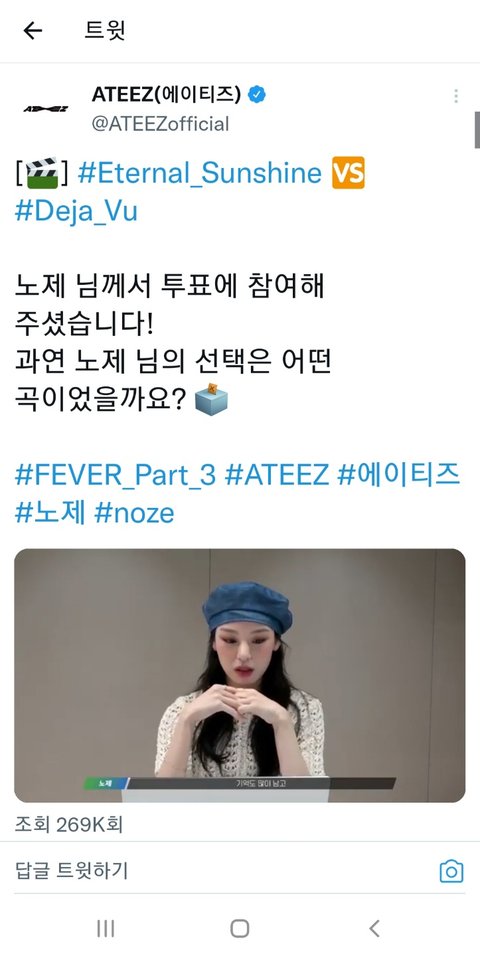This screenshot has height=956, width=480.
Task: Tap the Android system back icon
Action: pyautogui.click(x=374, y=928)
